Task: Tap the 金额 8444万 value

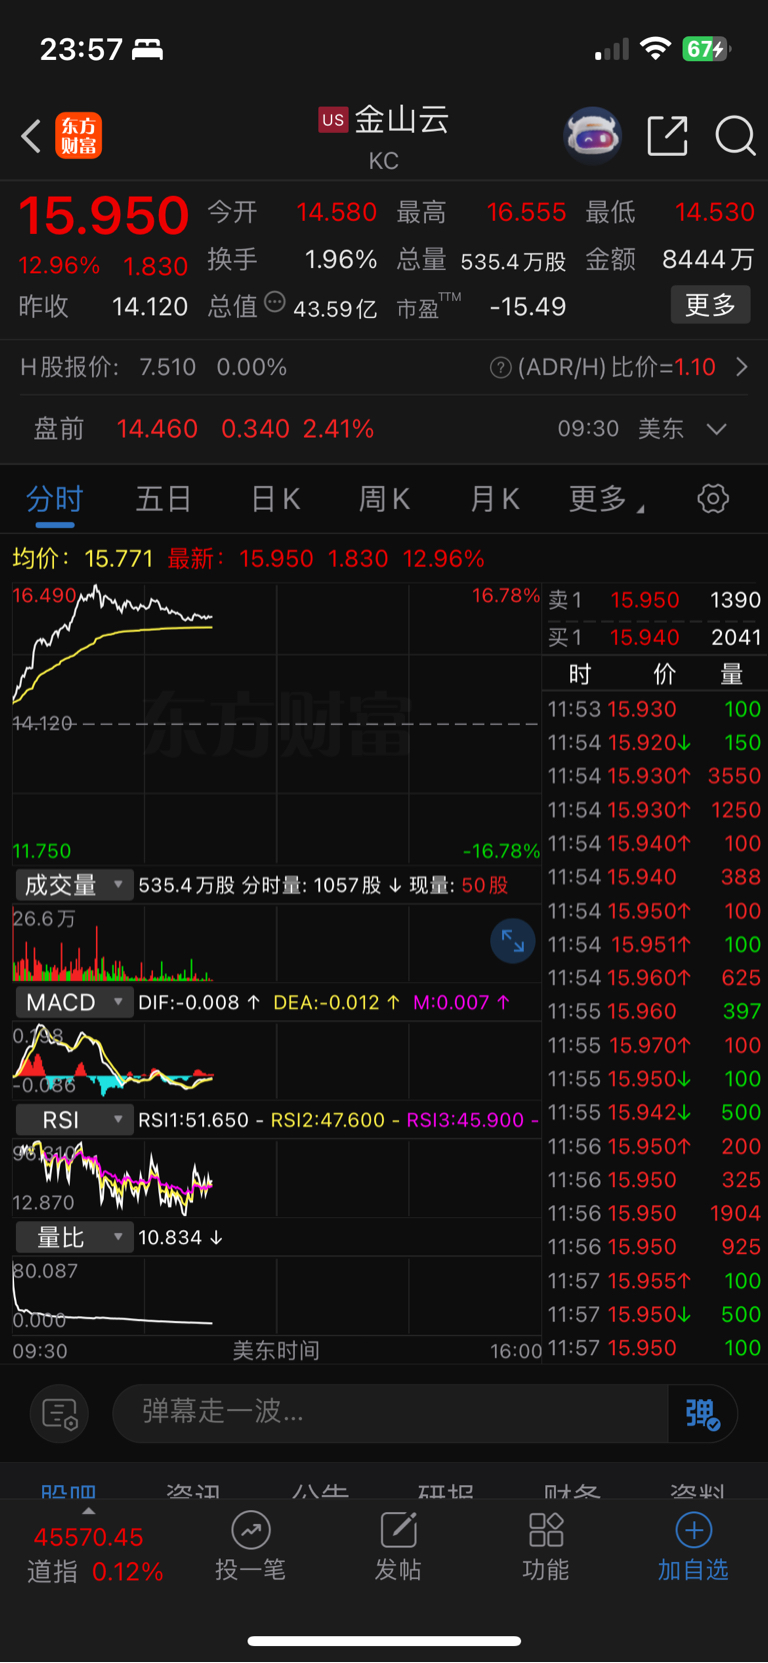Action: [708, 260]
